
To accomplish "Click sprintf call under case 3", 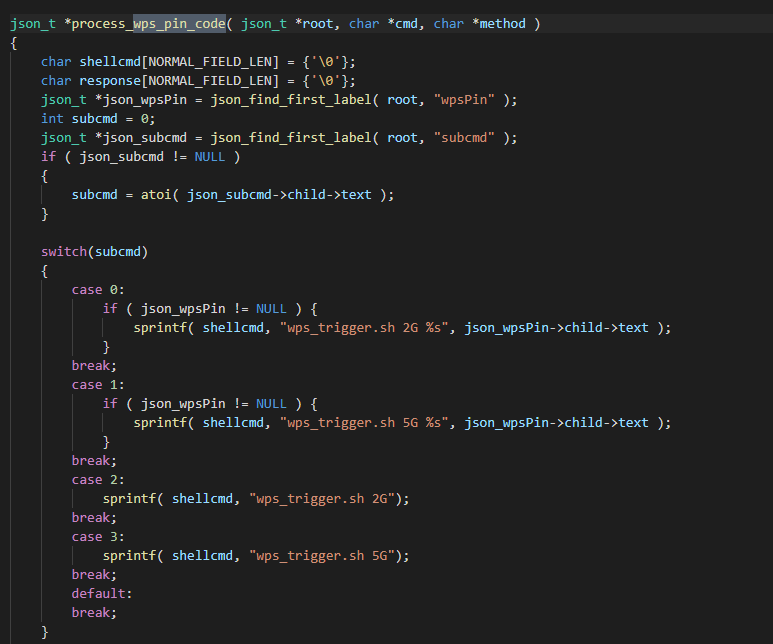I will 129,556.
